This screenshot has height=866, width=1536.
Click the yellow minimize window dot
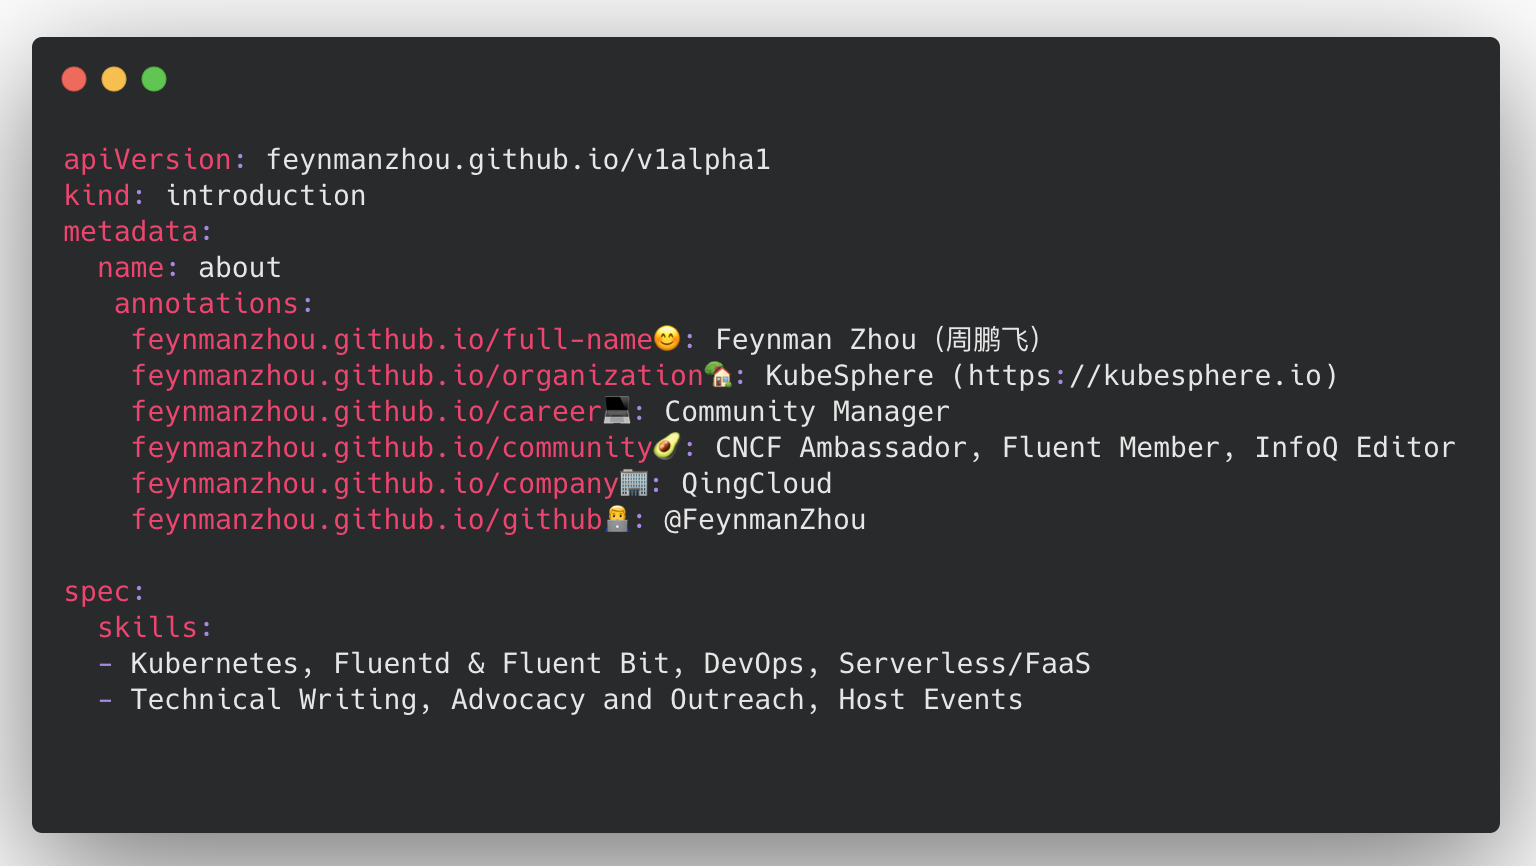pos(114,79)
